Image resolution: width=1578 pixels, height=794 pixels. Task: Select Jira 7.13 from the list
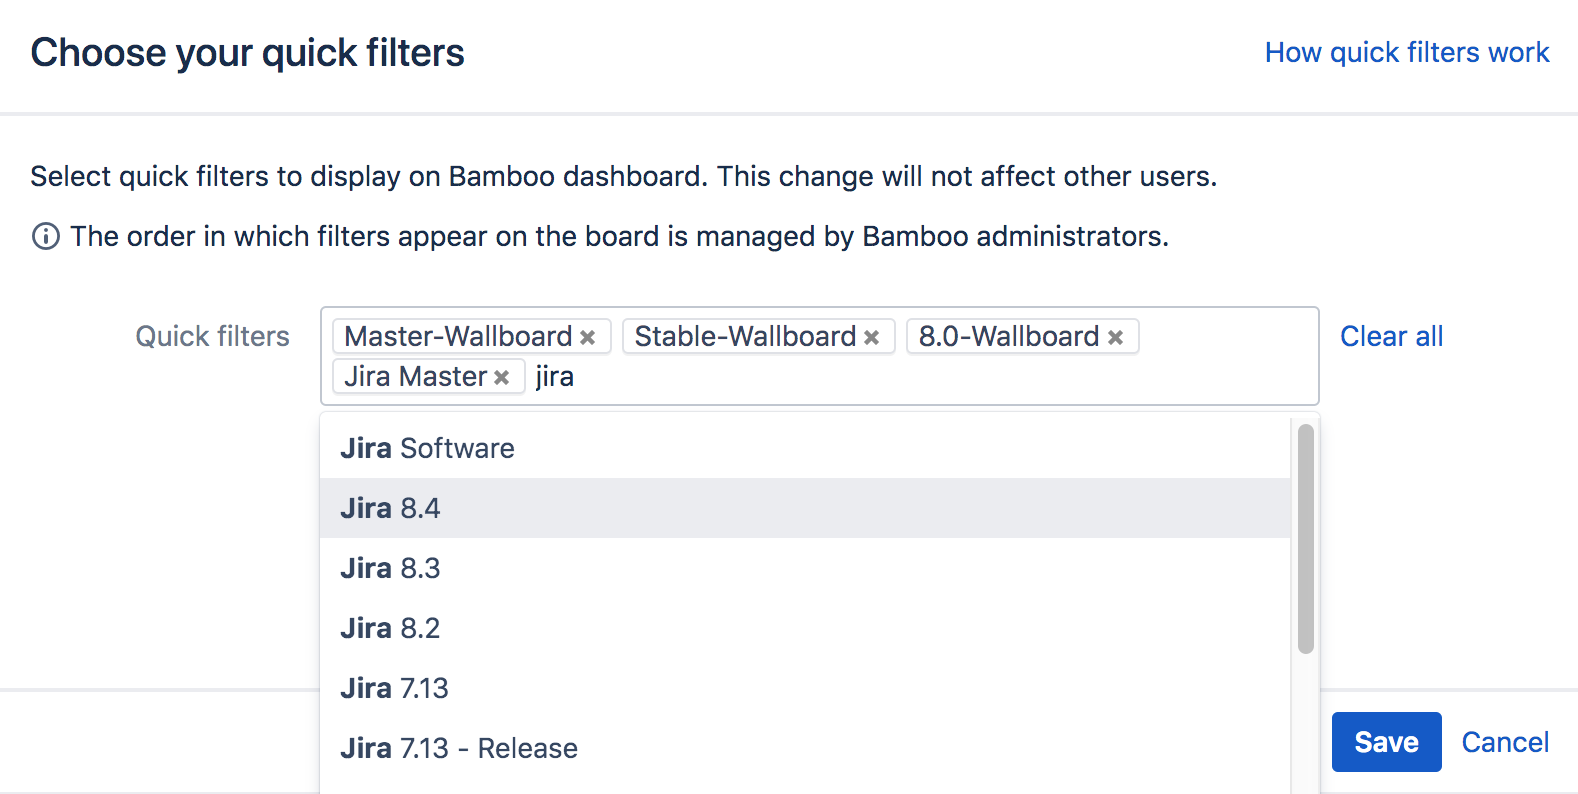point(394,688)
